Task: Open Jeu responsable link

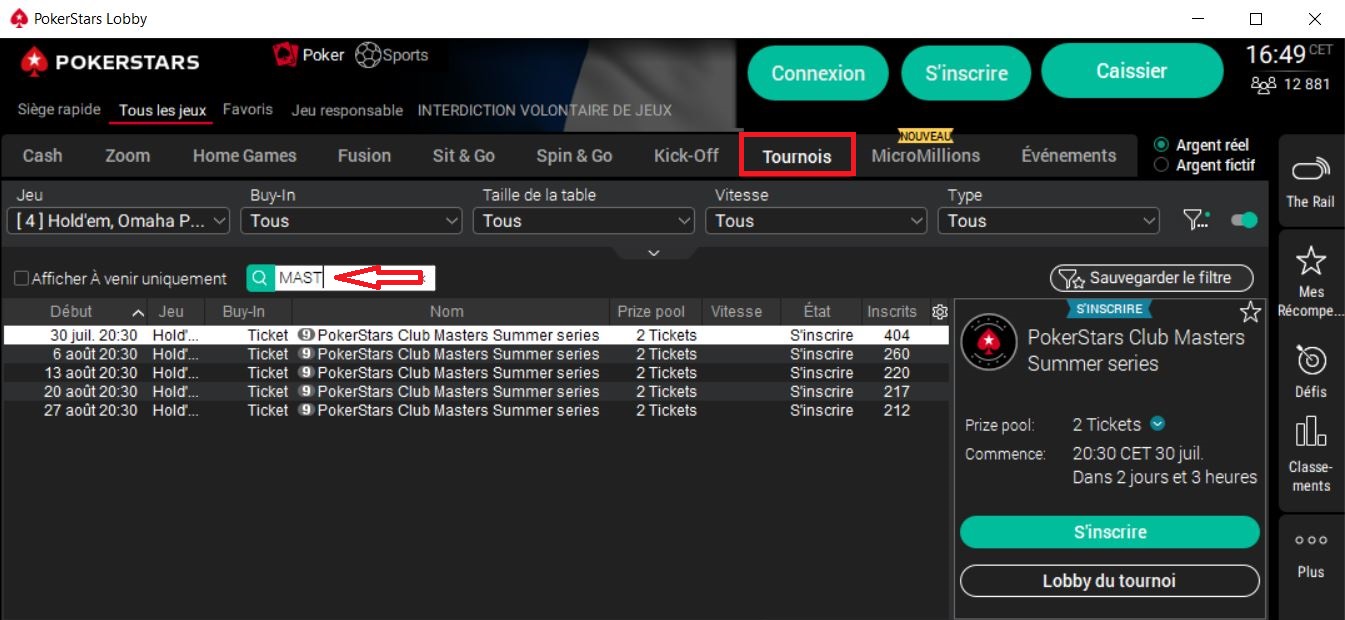Action: tap(347, 110)
